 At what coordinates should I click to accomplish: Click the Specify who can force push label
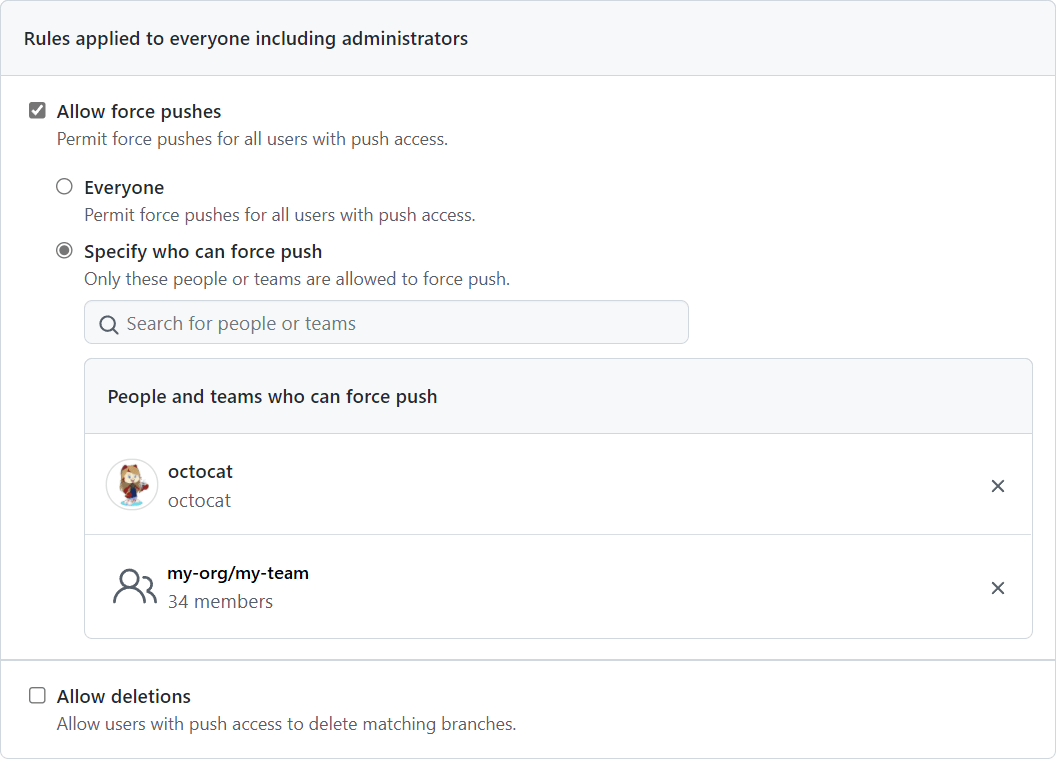click(203, 251)
